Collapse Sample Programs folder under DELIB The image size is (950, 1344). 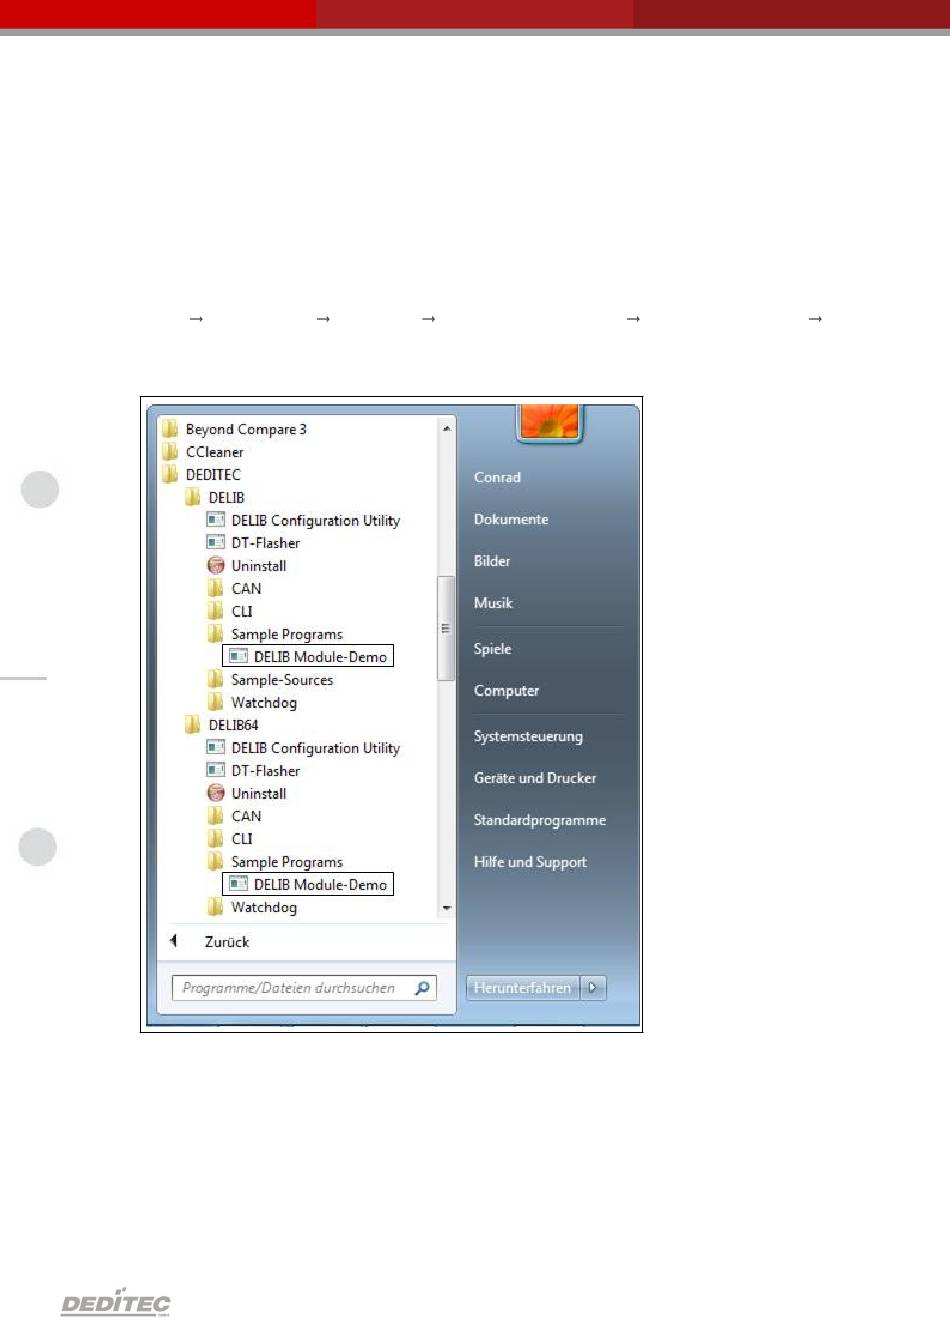pyautogui.click(x=275, y=634)
